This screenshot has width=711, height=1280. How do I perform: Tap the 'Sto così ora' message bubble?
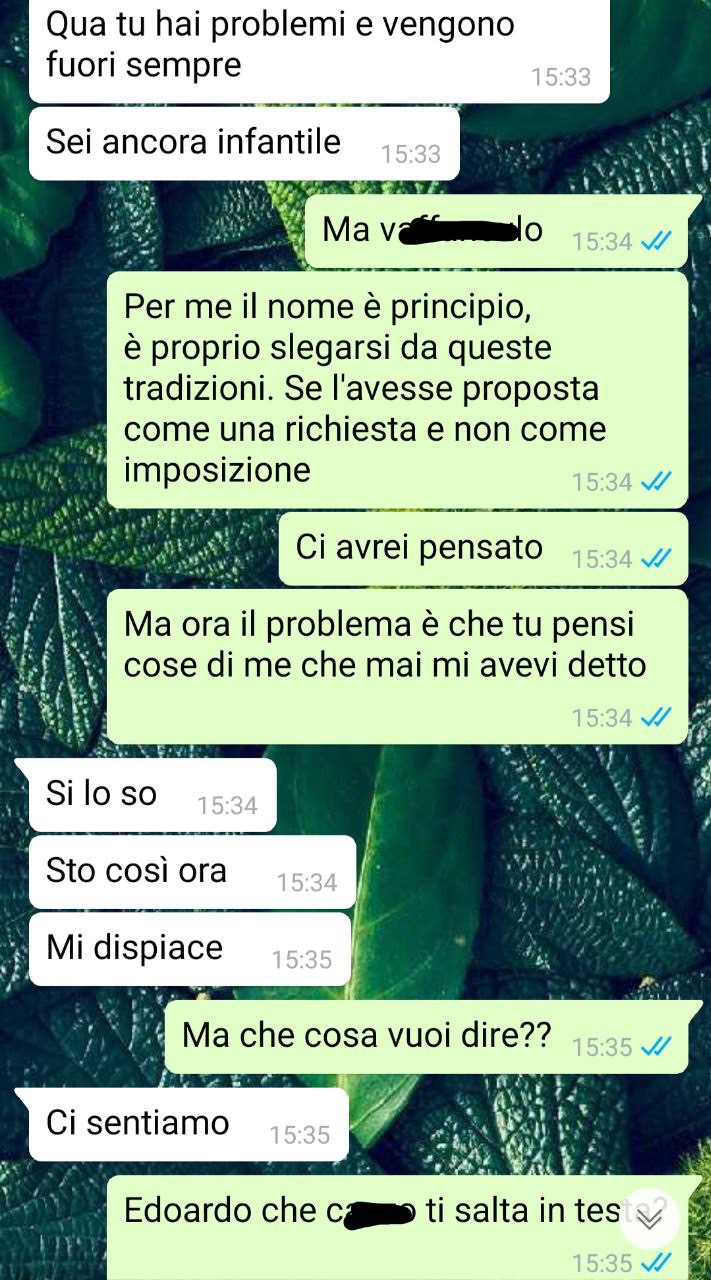click(x=192, y=872)
